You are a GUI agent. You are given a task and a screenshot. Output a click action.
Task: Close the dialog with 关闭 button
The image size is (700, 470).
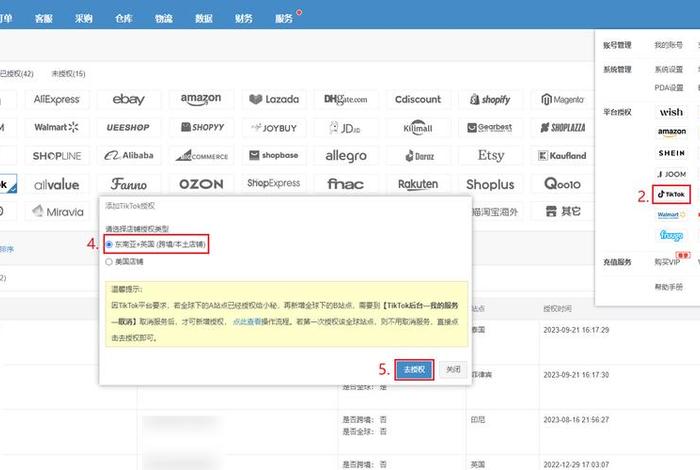[453, 368]
